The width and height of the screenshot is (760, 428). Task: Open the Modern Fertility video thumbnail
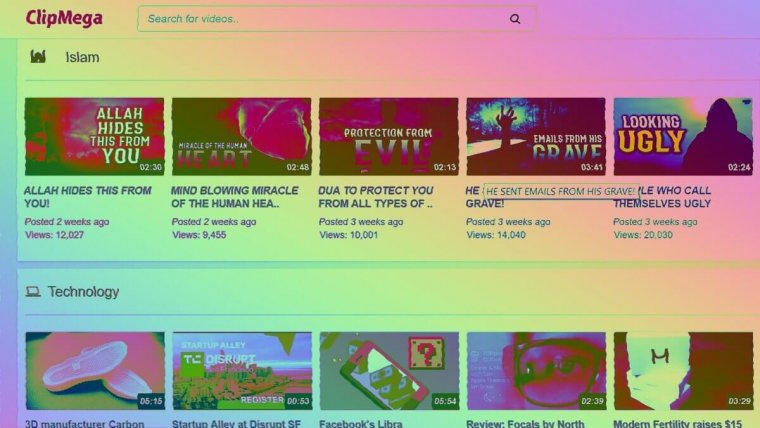(682, 370)
